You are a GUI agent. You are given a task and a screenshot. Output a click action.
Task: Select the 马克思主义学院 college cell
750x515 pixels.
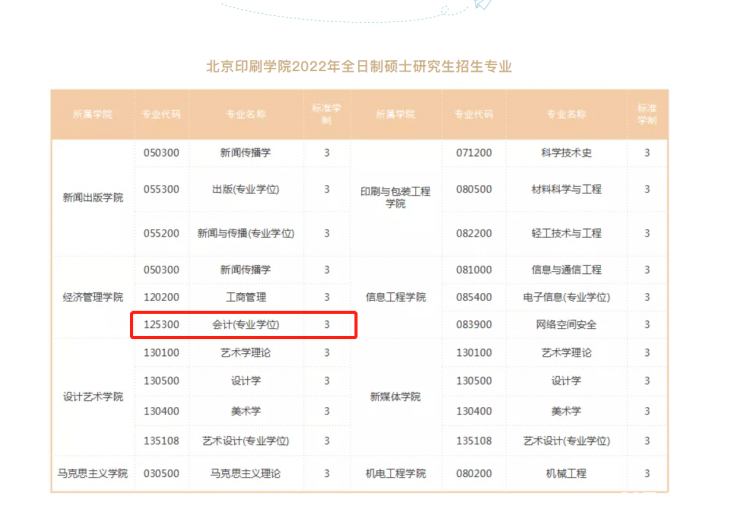pos(93,473)
